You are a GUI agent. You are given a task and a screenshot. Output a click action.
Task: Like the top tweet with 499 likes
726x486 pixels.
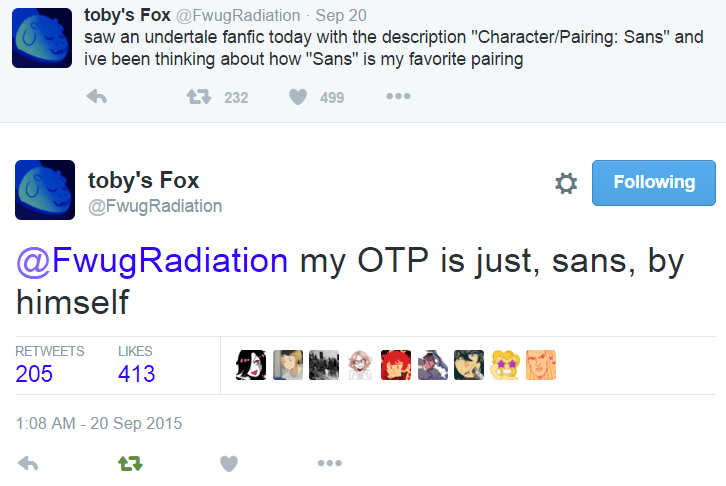298,97
